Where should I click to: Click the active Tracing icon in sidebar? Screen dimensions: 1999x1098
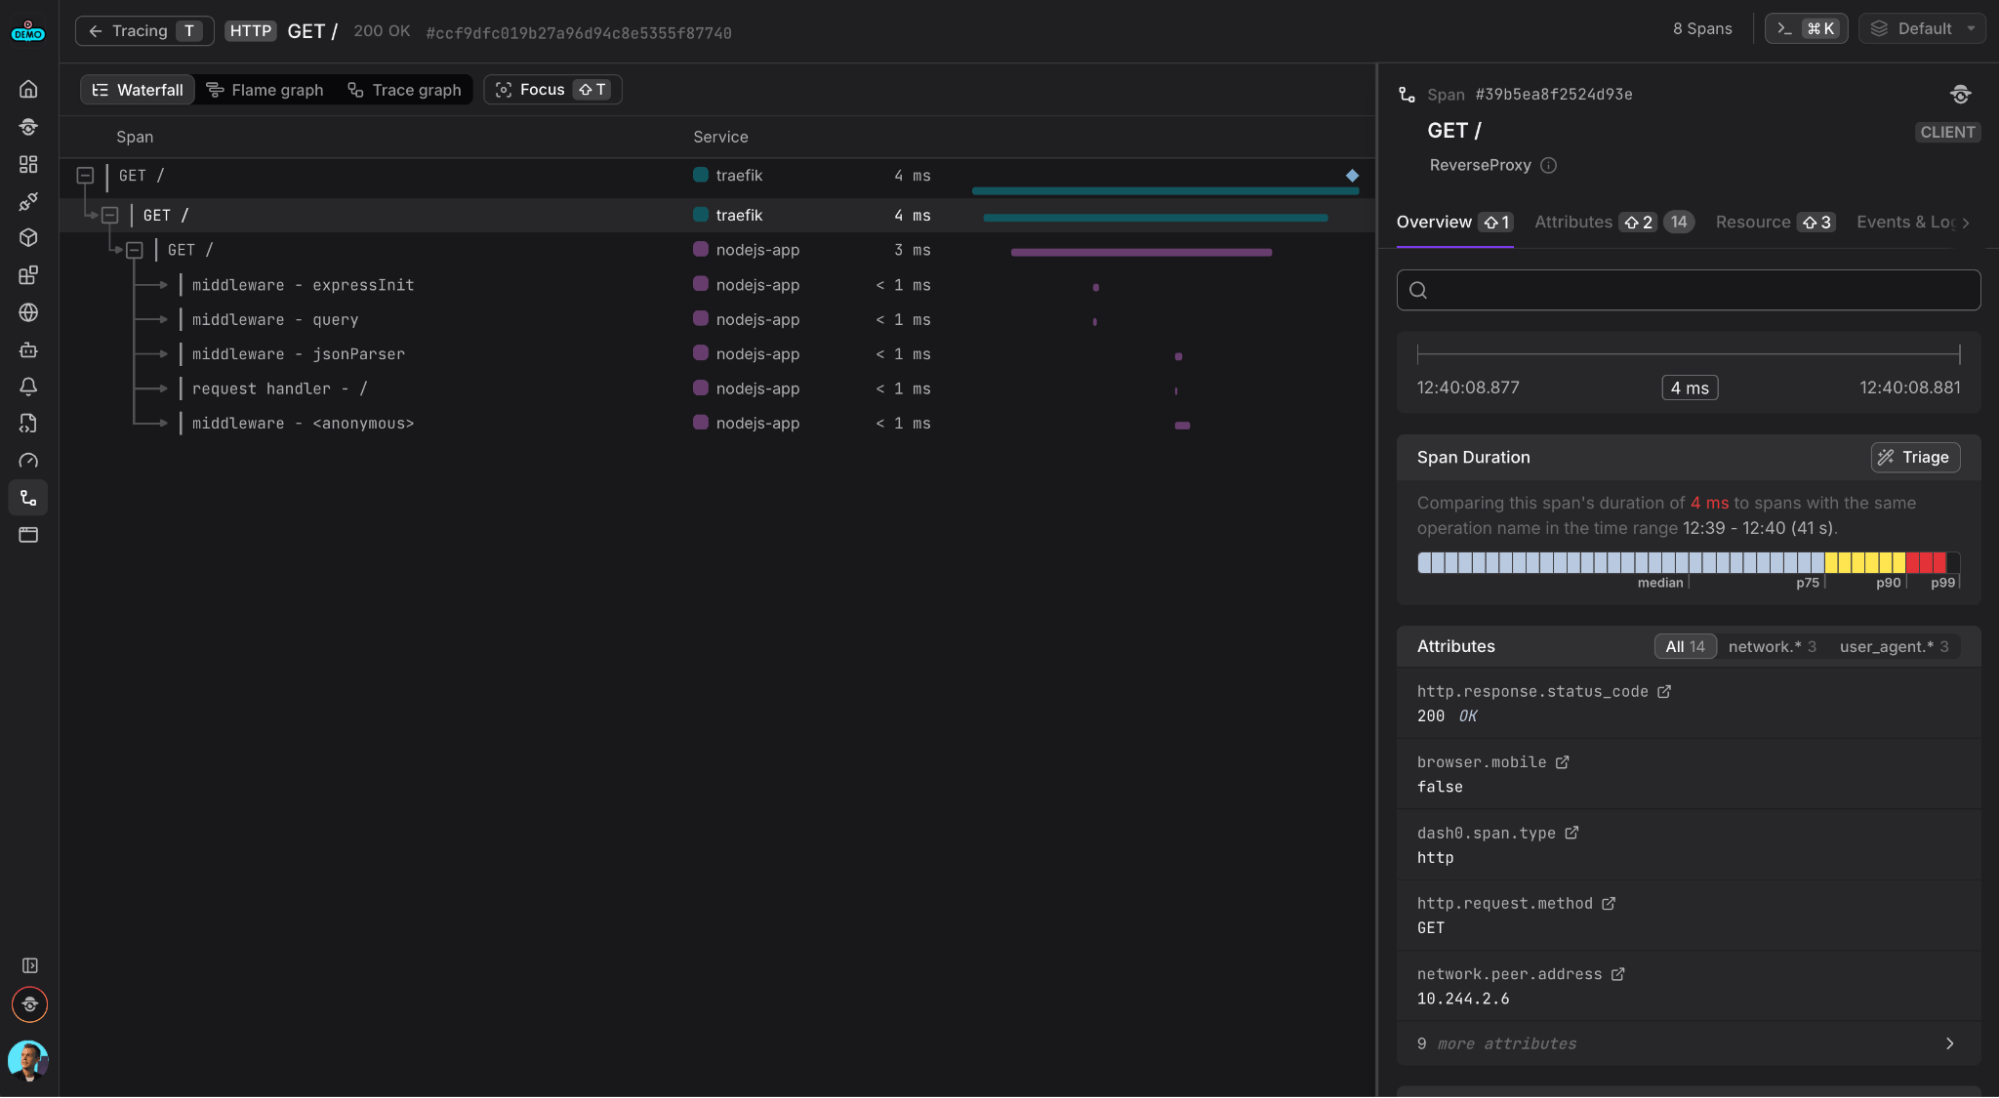(x=28, y=498)
